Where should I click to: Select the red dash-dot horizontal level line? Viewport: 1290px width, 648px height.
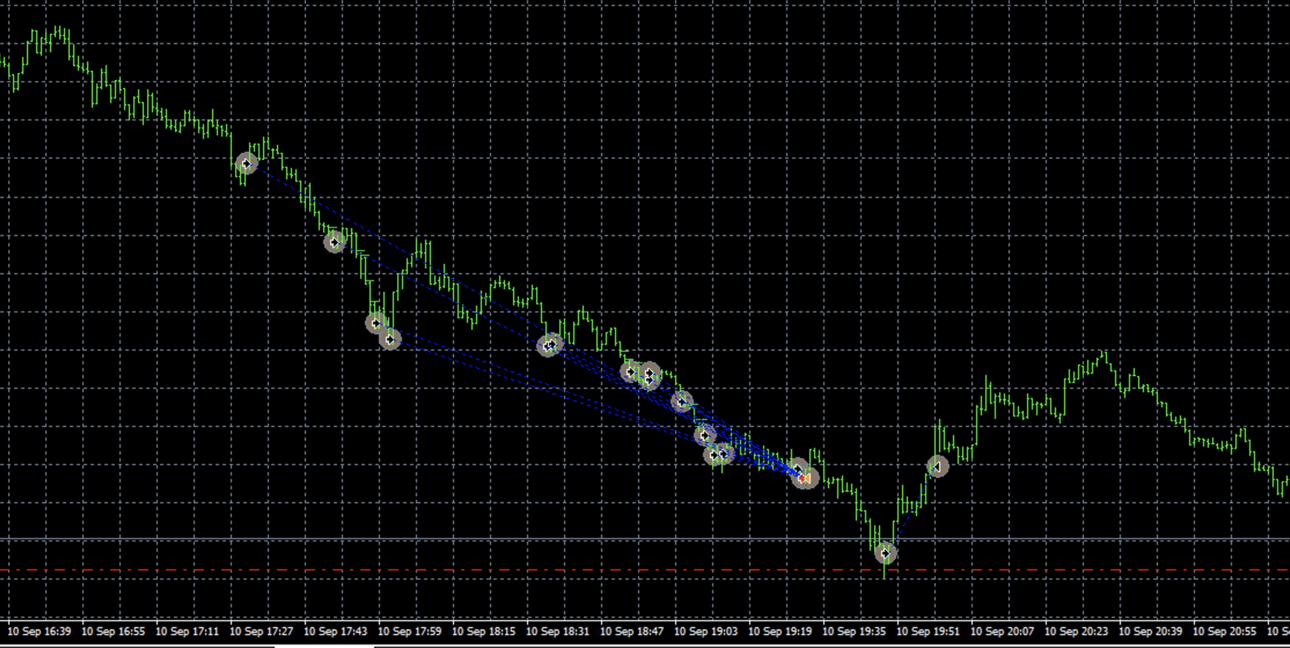645,570
